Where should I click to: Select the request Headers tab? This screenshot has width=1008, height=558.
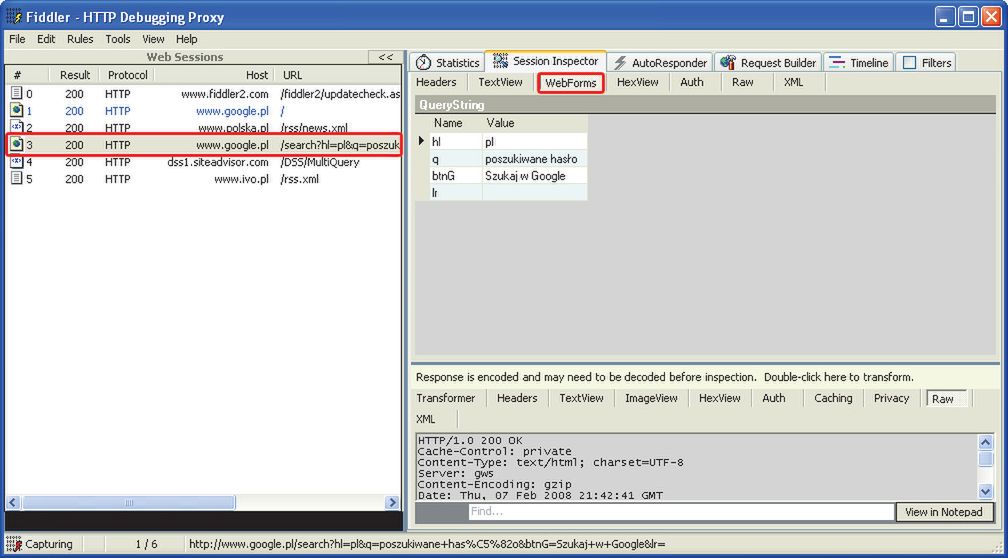coord(436,82)
